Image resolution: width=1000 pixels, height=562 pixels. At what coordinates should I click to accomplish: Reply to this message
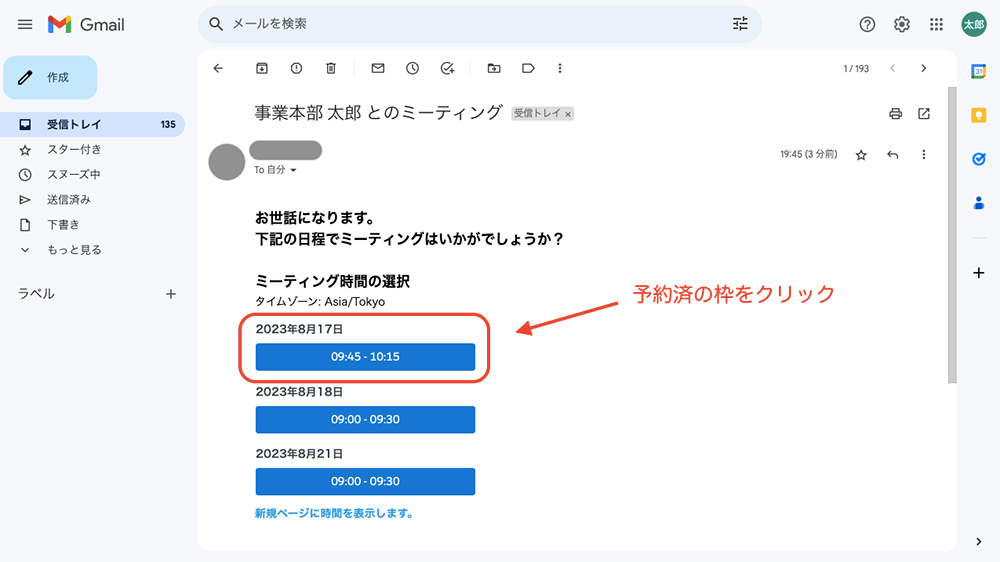[892, 154]
